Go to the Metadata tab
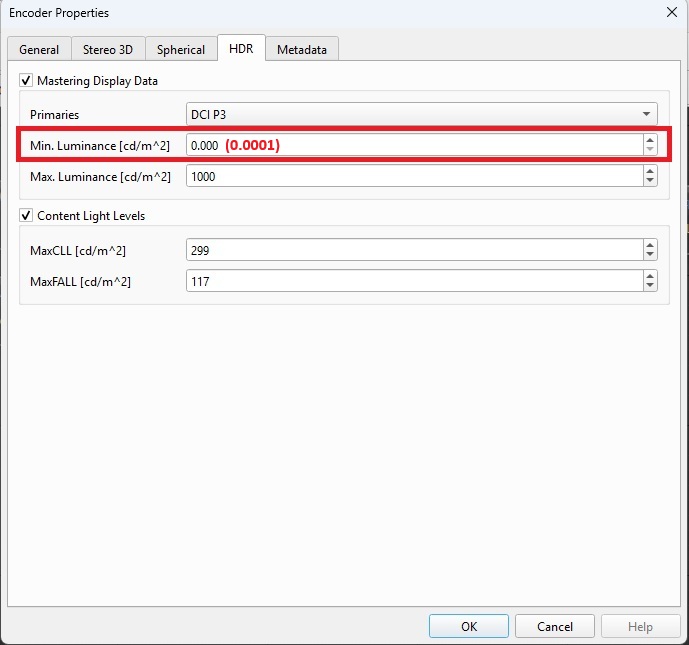This screenshot has width=689, height=645. (x=302, y=50)
